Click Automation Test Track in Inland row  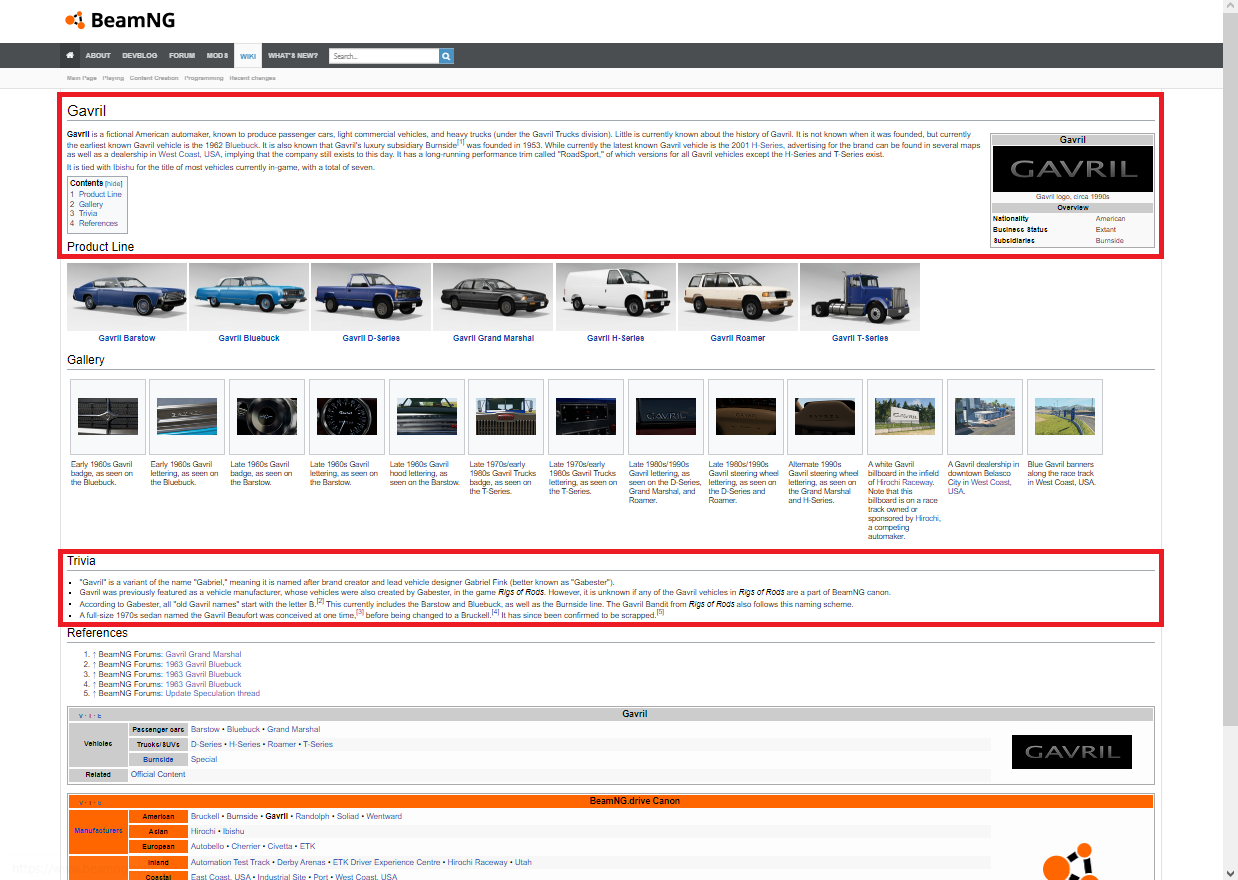point(231,862)
